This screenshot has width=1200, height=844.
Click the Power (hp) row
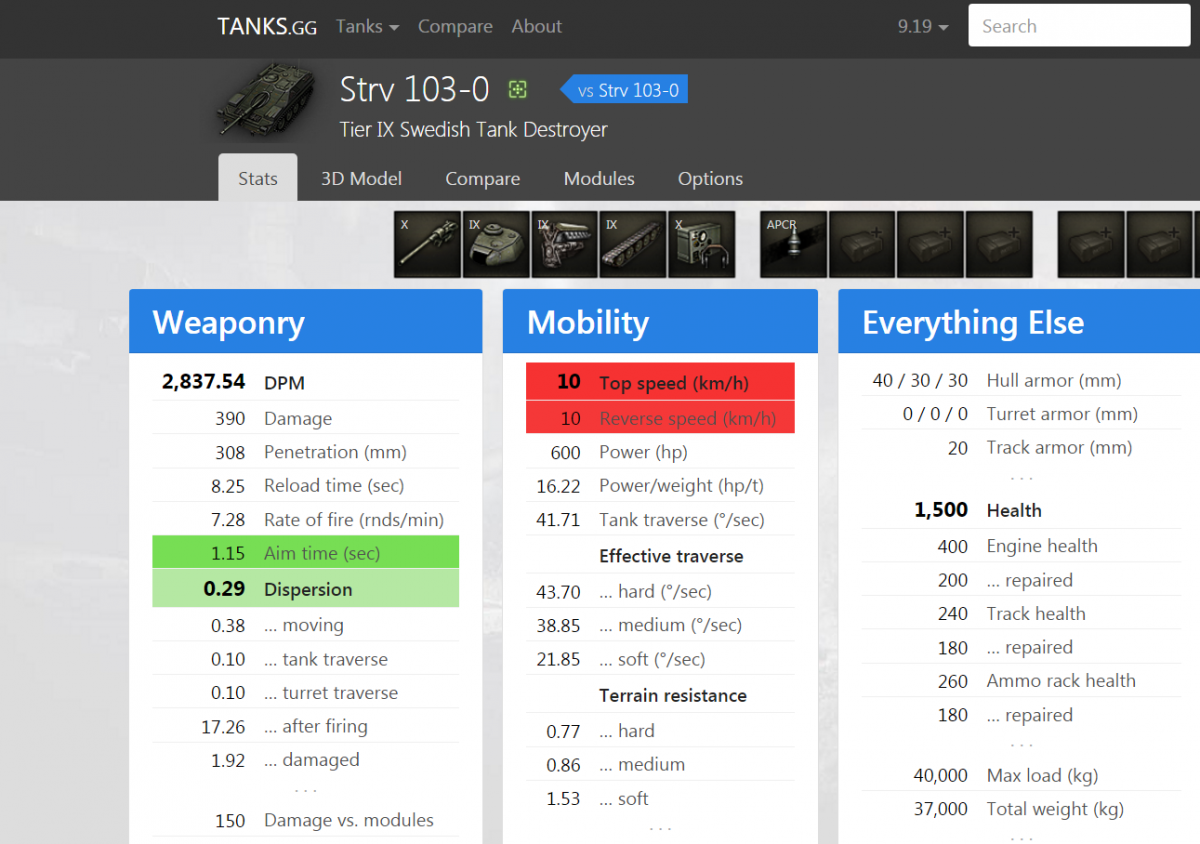660,452
